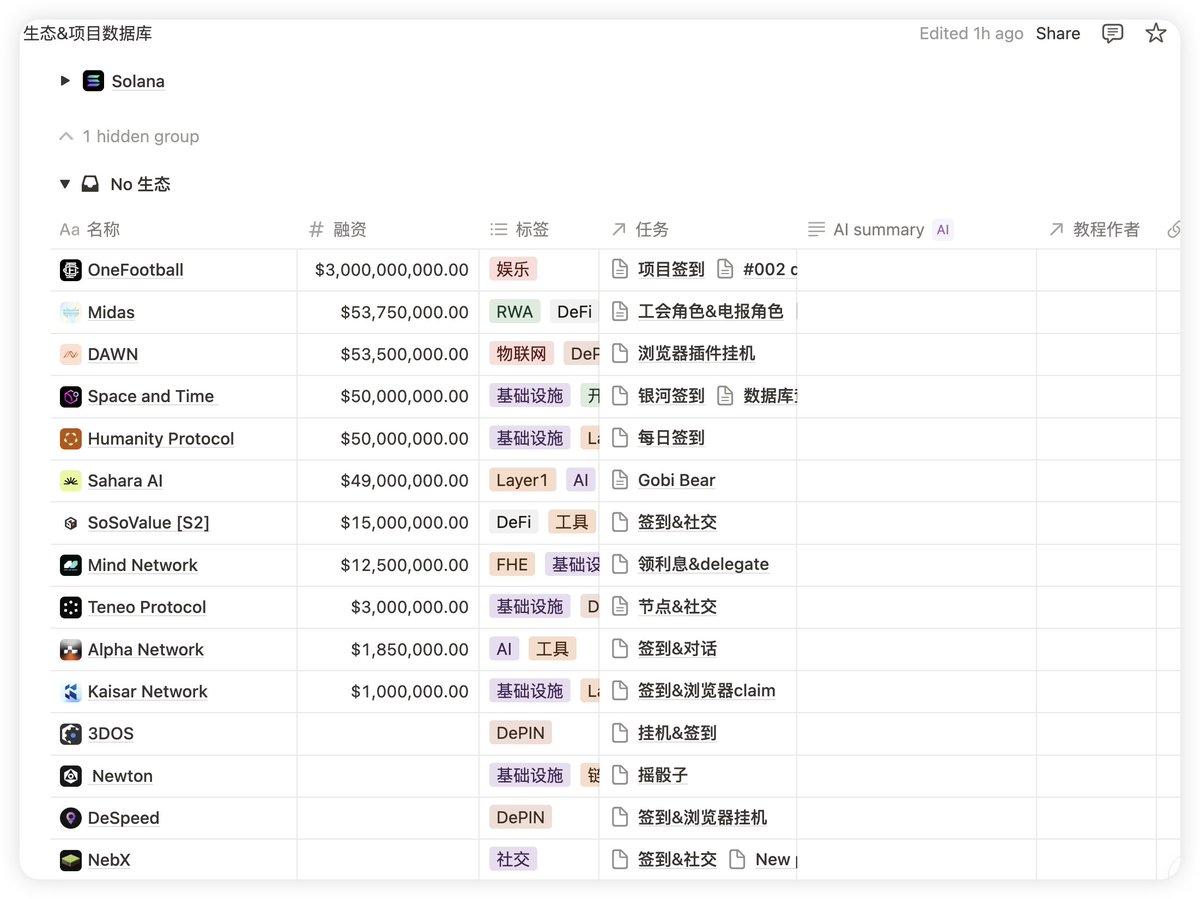This screenshot has width=1200, height=899.
Task: Click the Teneo Protocol project icon
Action: coord(70,607)
